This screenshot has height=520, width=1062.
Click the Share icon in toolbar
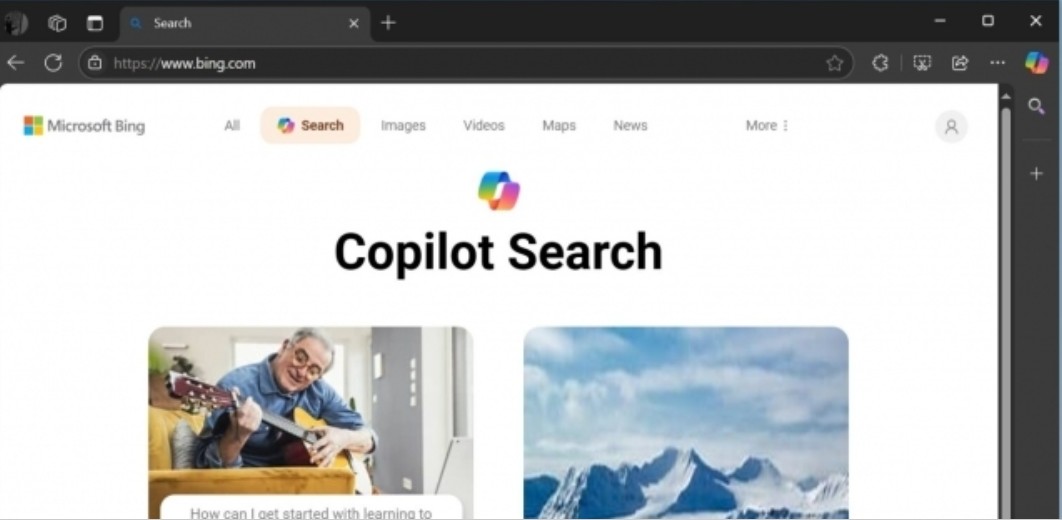960,63
